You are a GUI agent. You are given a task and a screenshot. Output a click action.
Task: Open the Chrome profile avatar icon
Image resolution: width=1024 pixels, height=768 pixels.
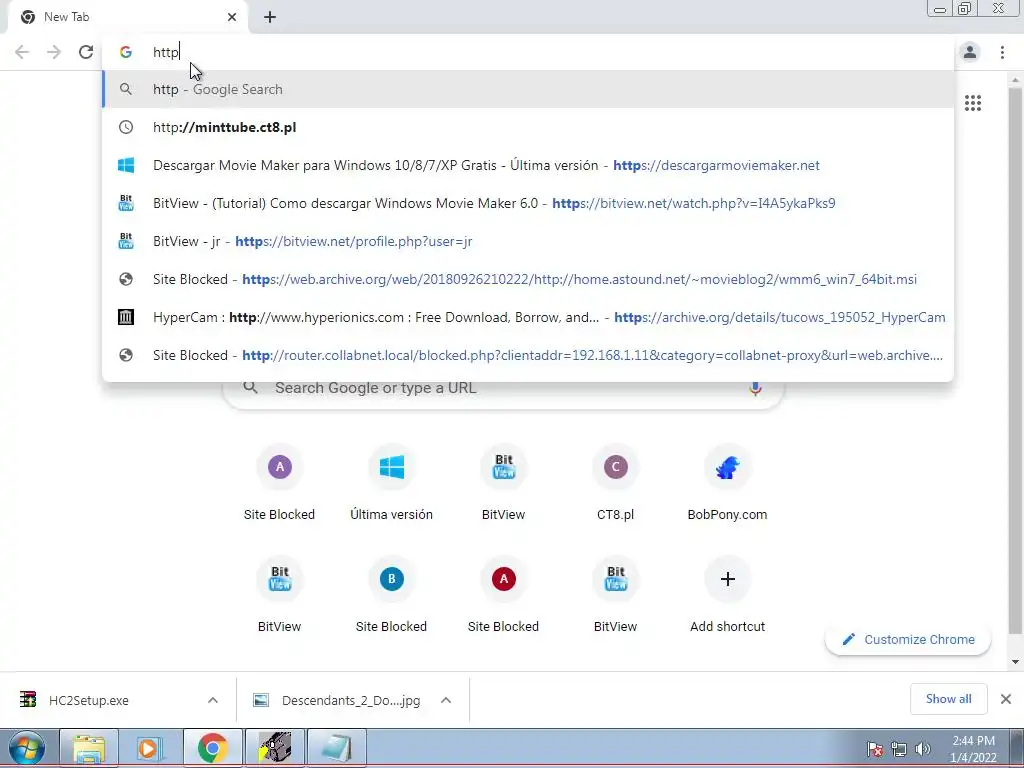pyautogui.click(x=970, y=52)
